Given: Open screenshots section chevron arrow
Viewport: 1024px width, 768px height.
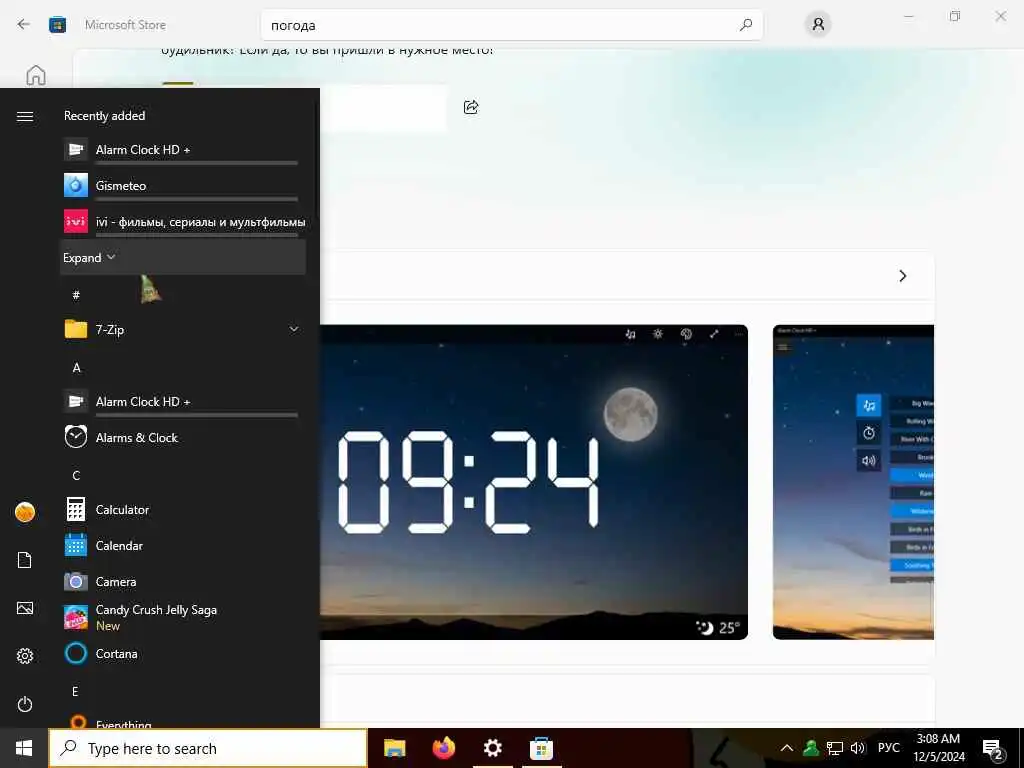Looking at the screenshot, I should pyautogui.click(x=903, y=276).
